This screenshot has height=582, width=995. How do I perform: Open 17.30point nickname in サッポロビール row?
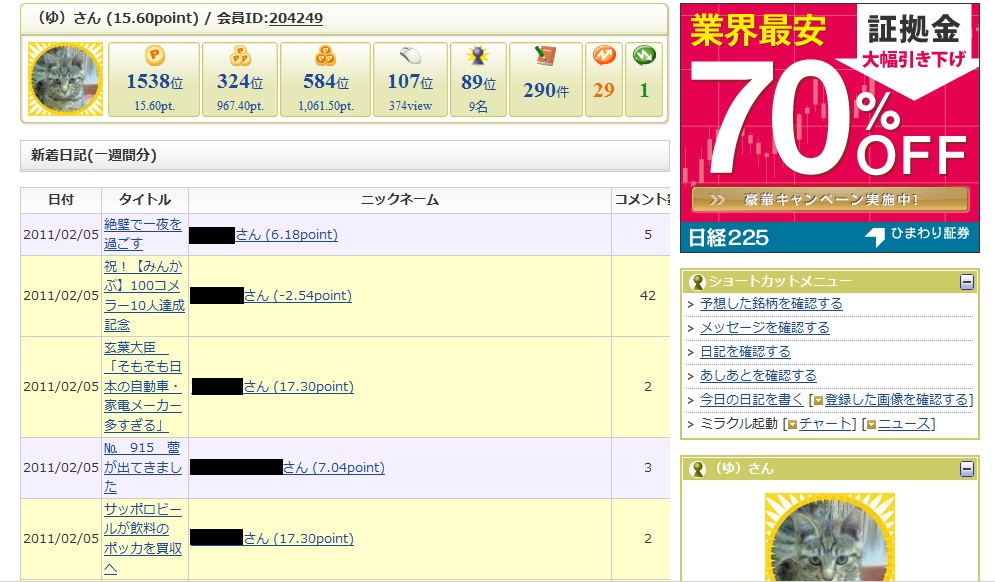(x=298, y=538)
